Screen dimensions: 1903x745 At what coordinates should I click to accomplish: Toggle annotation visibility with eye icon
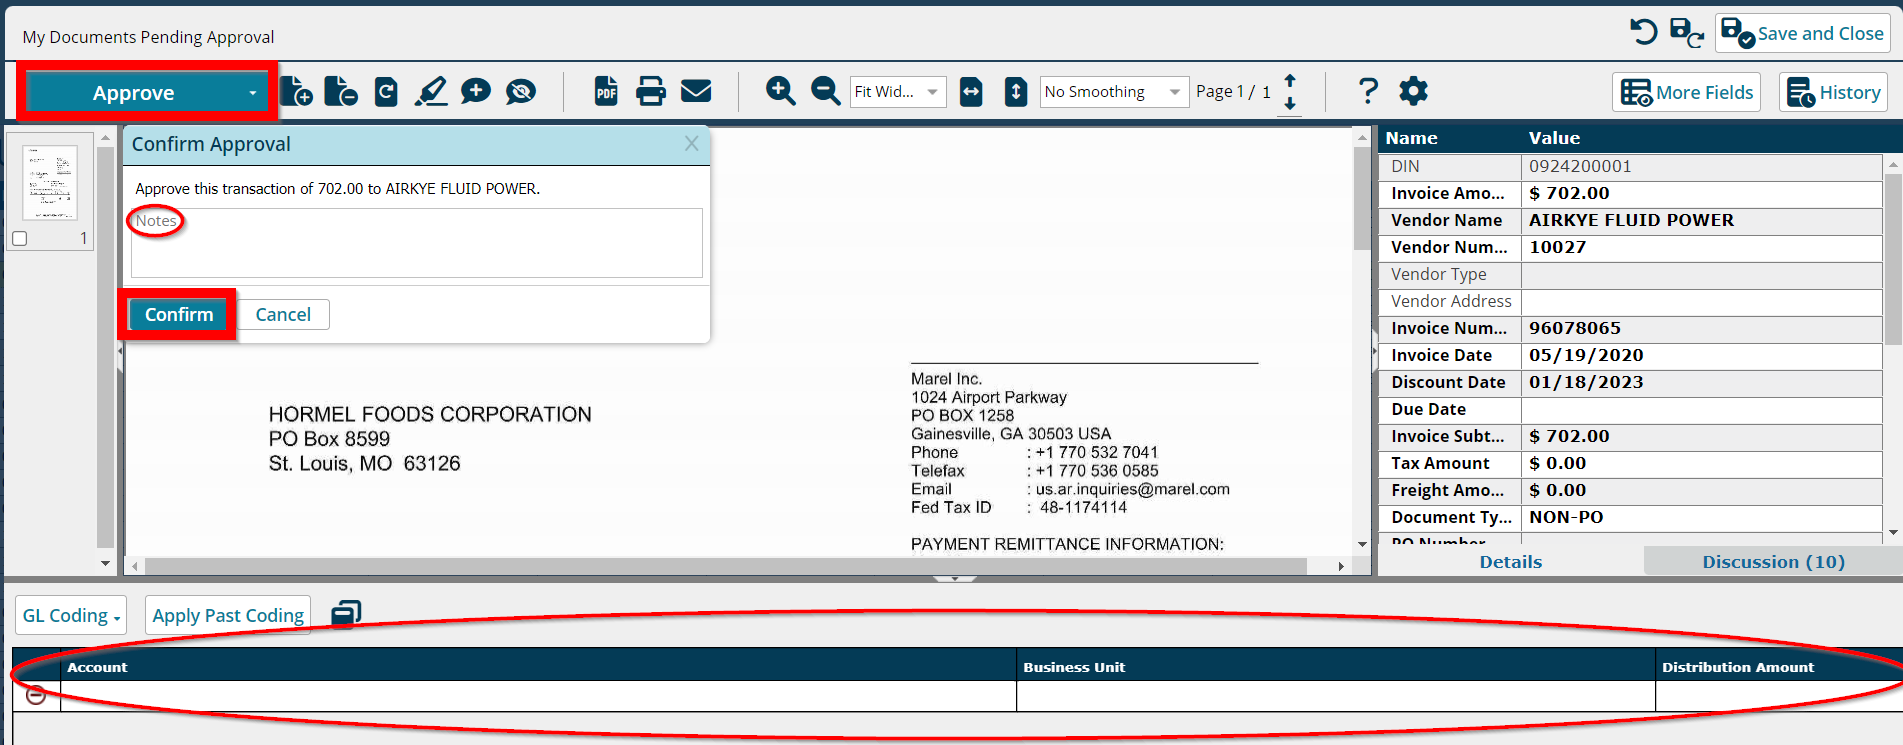click(x=521, y=92)
